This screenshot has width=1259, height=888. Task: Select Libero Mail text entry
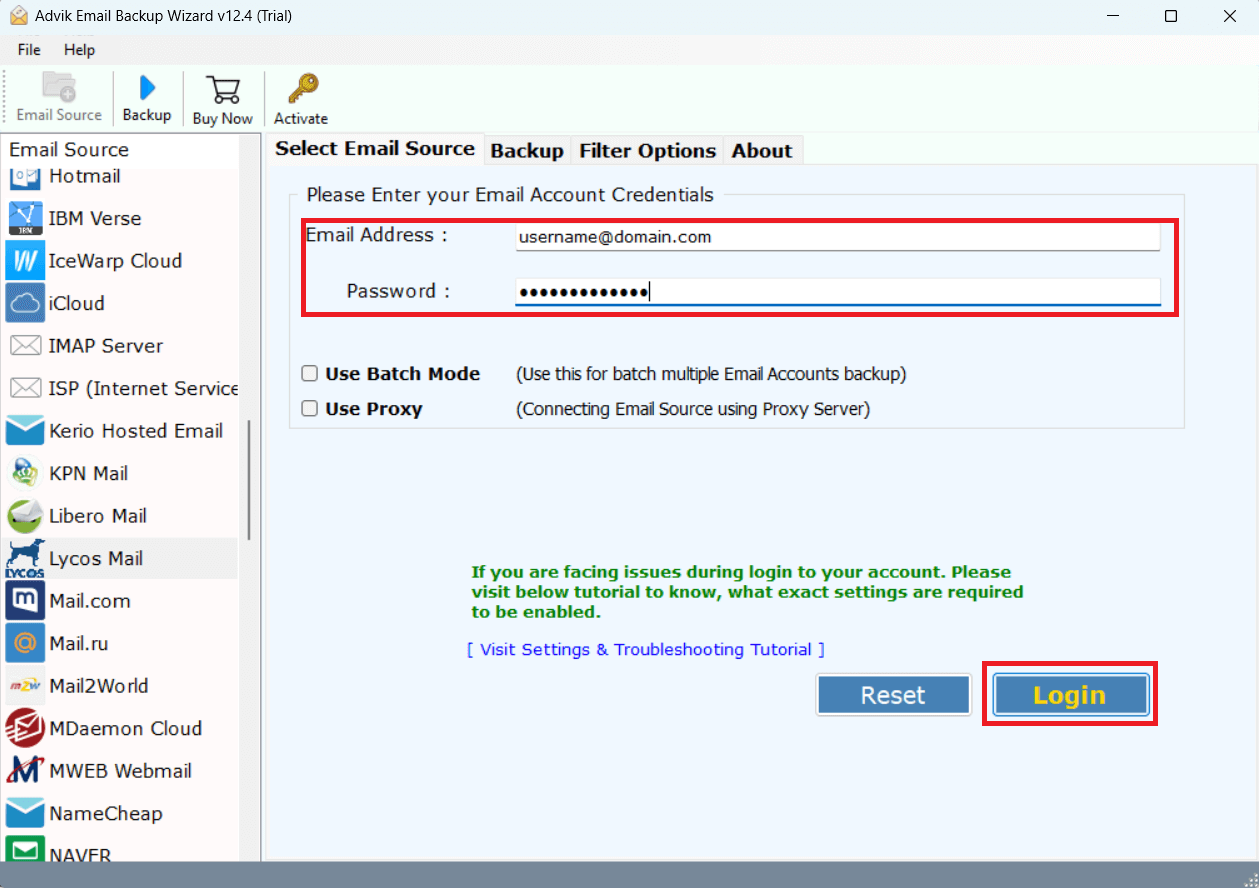(98, 516)
